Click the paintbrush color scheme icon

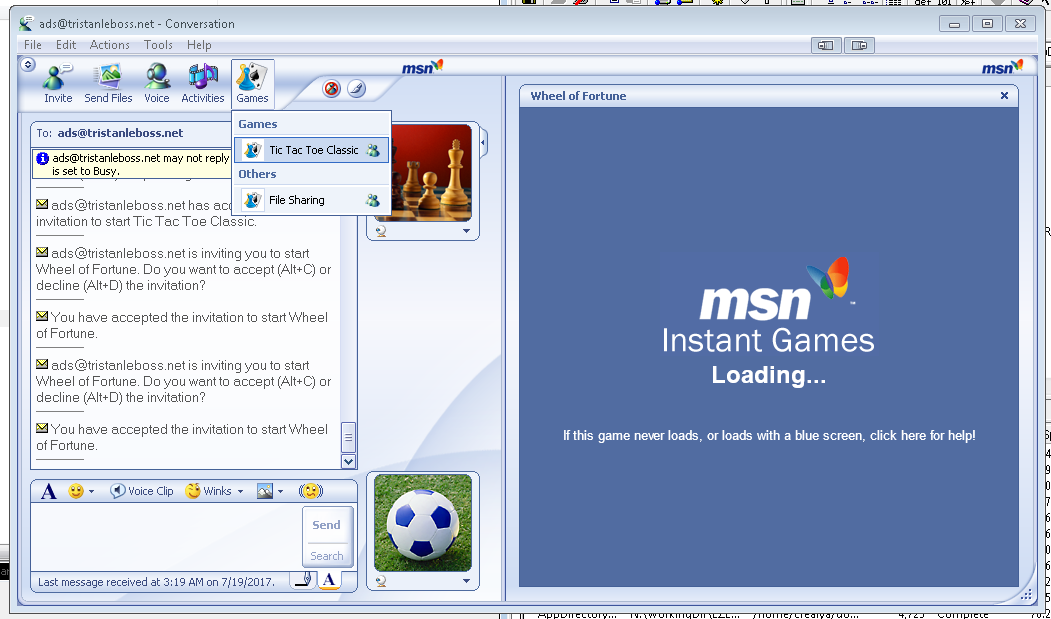357,89
